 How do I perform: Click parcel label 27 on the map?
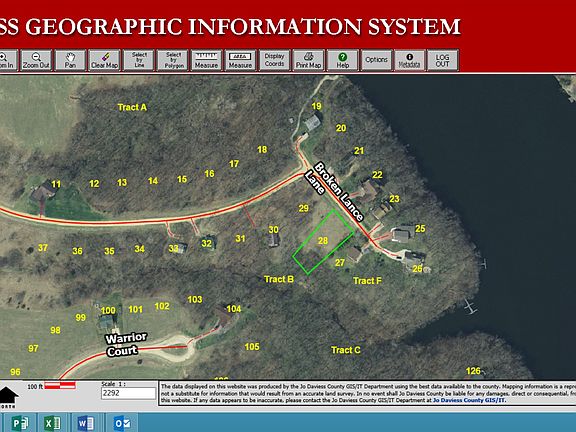pyautogui.click(x=340, y=263)
